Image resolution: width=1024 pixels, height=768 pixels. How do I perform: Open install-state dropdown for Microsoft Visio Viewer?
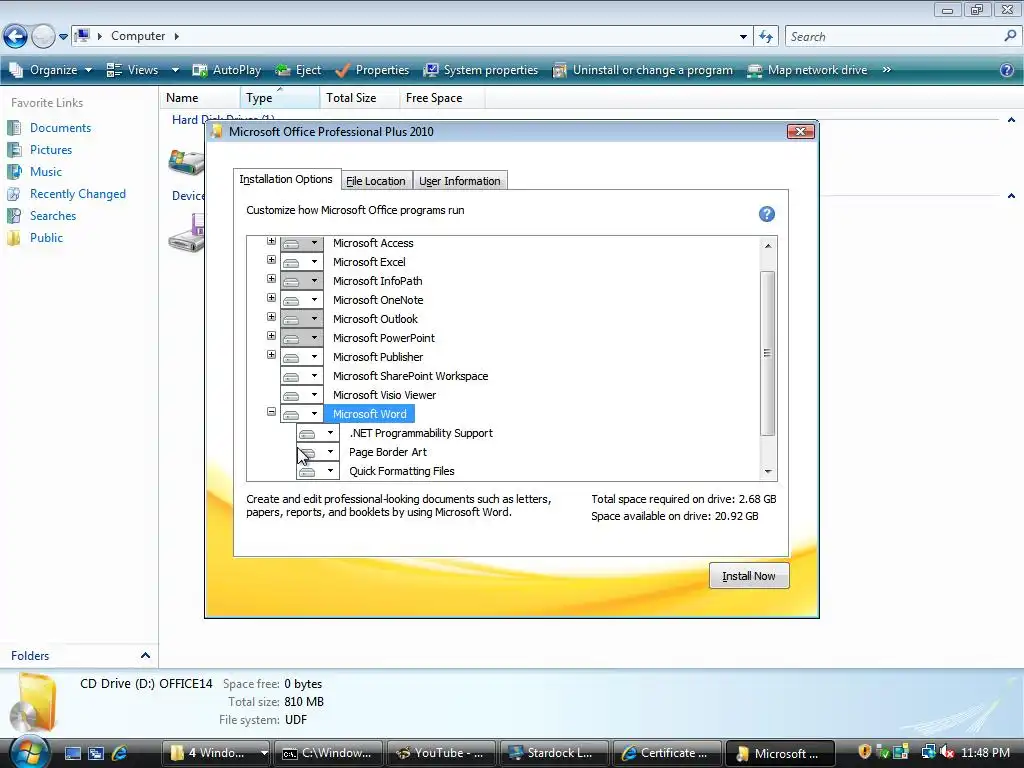click(302, 395)
